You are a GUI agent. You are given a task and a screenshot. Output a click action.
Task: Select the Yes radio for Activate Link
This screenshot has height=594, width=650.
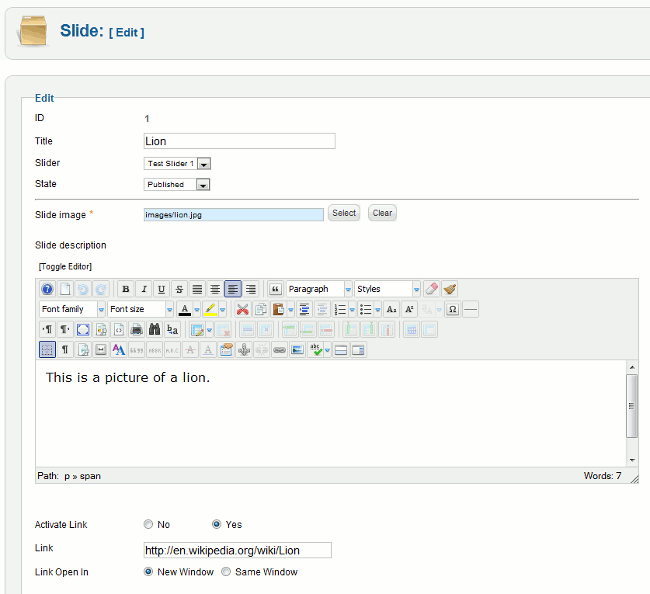[216, 524]
